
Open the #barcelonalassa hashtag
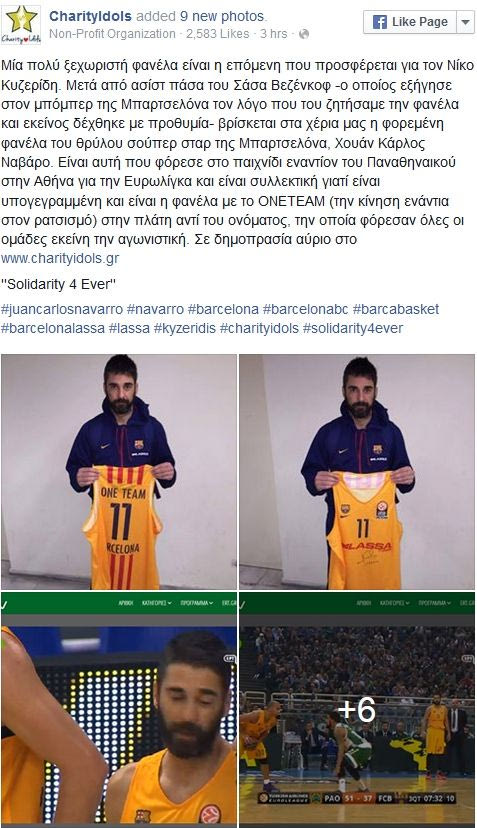[x=53, y=328]
